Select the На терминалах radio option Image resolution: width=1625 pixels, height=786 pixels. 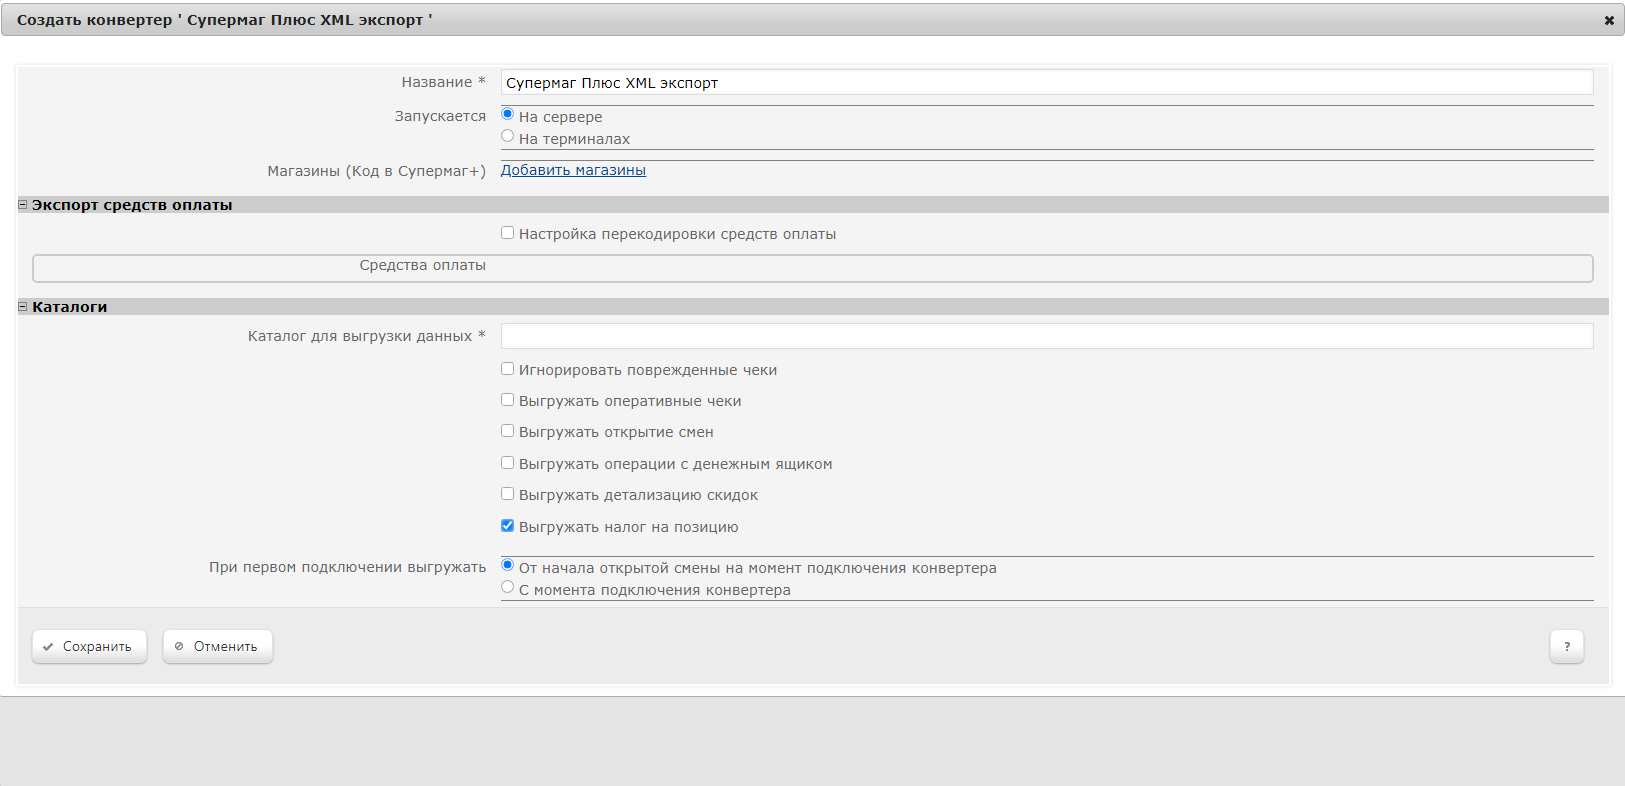tap(508, 137)
